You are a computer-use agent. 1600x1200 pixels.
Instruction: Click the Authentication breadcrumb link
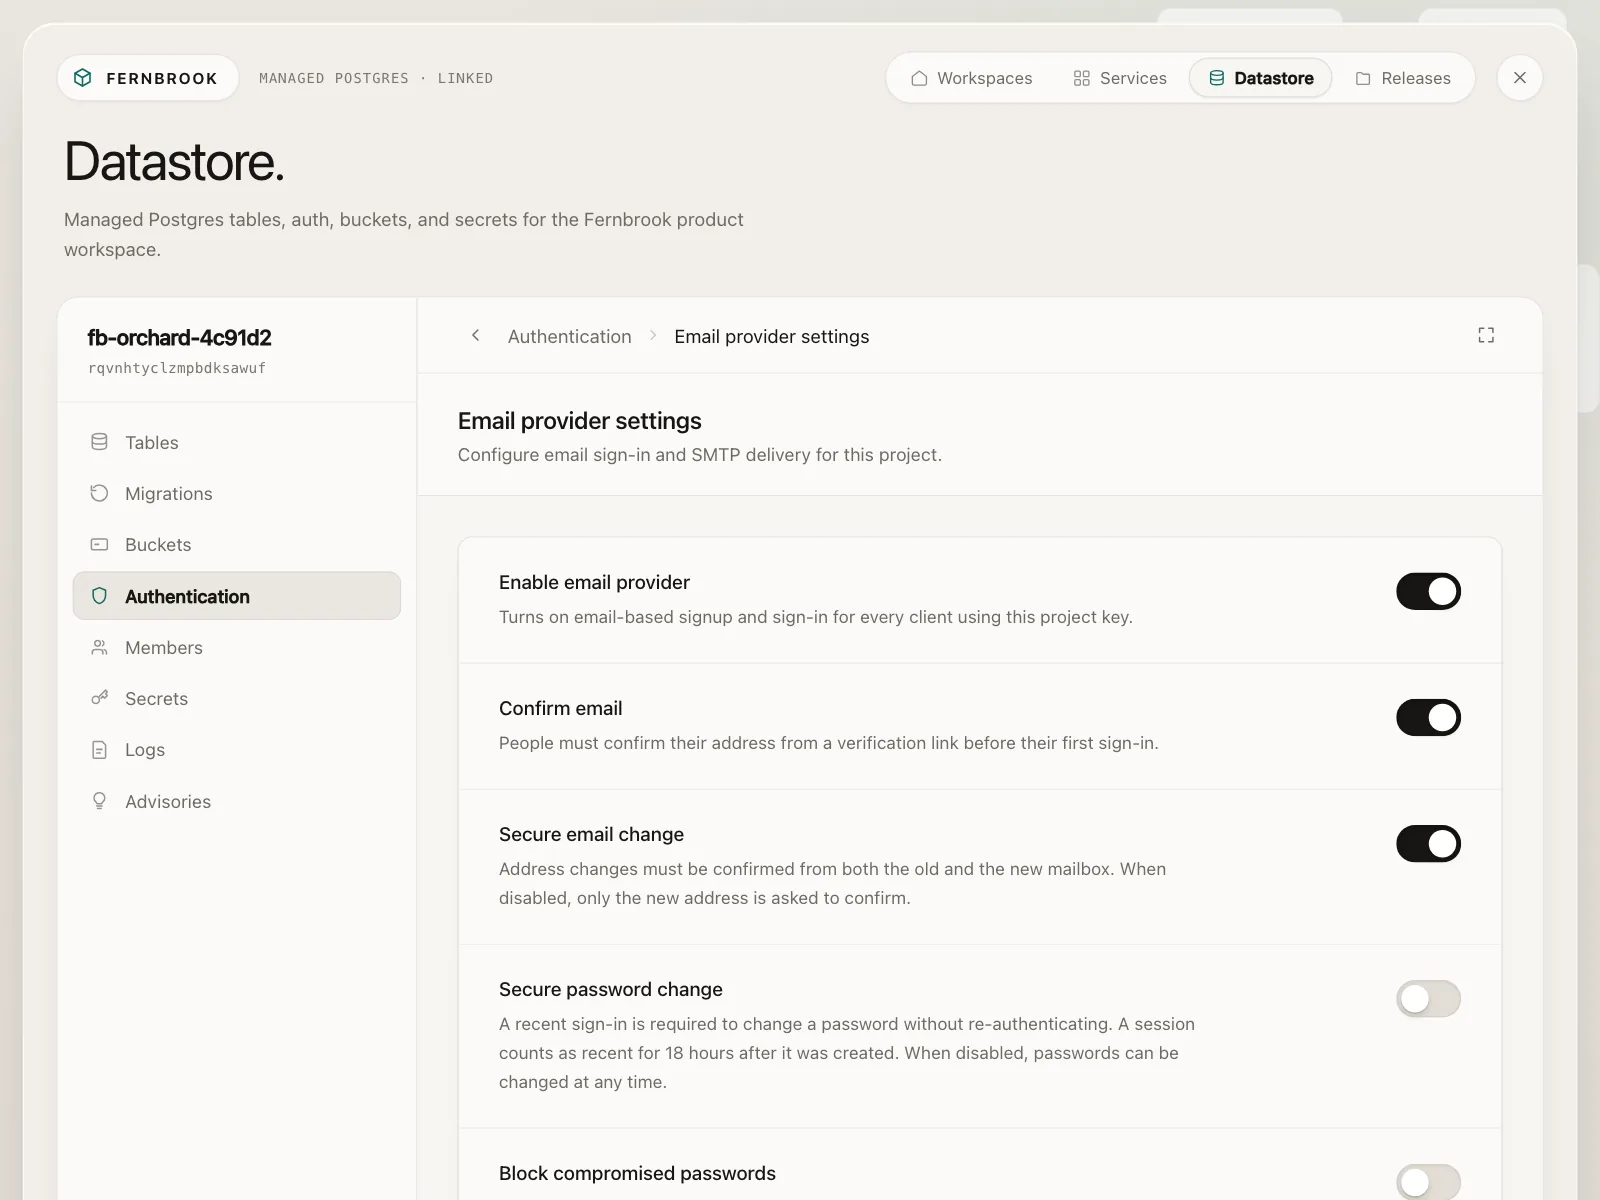click(570, 336)
